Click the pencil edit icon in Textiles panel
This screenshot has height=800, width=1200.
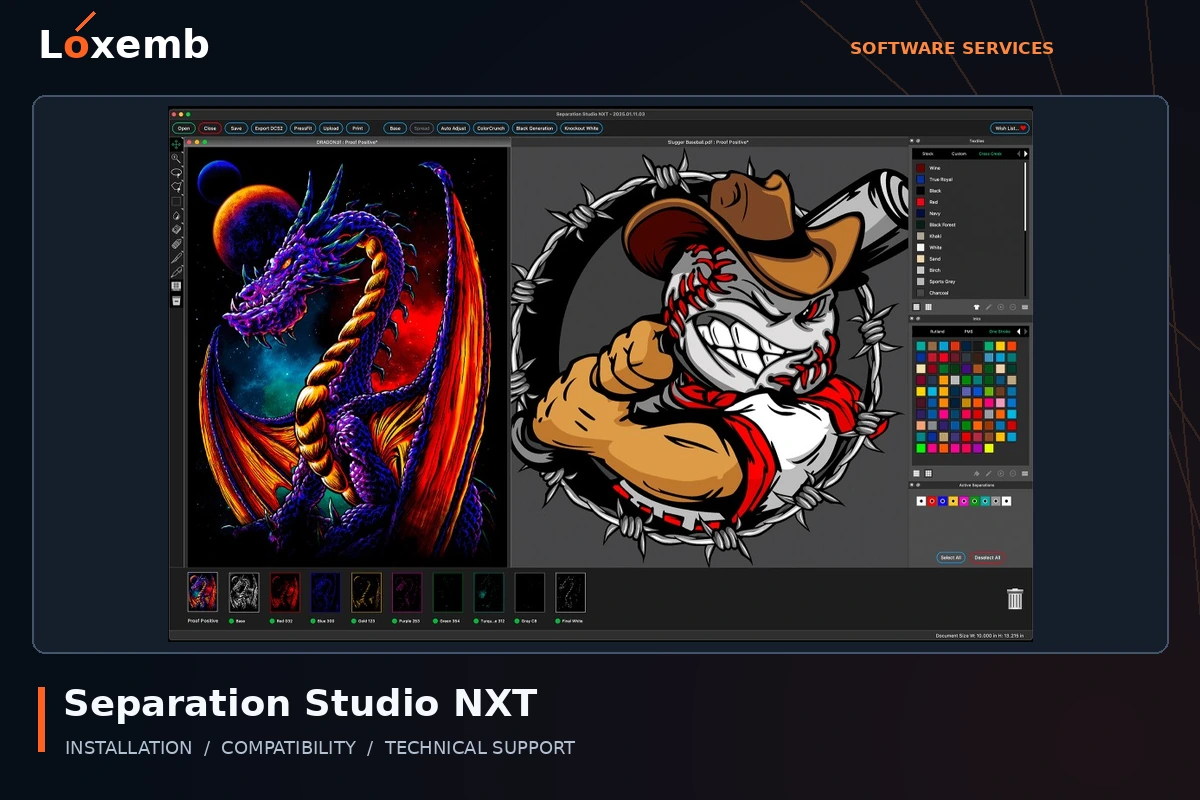[988, 307]
